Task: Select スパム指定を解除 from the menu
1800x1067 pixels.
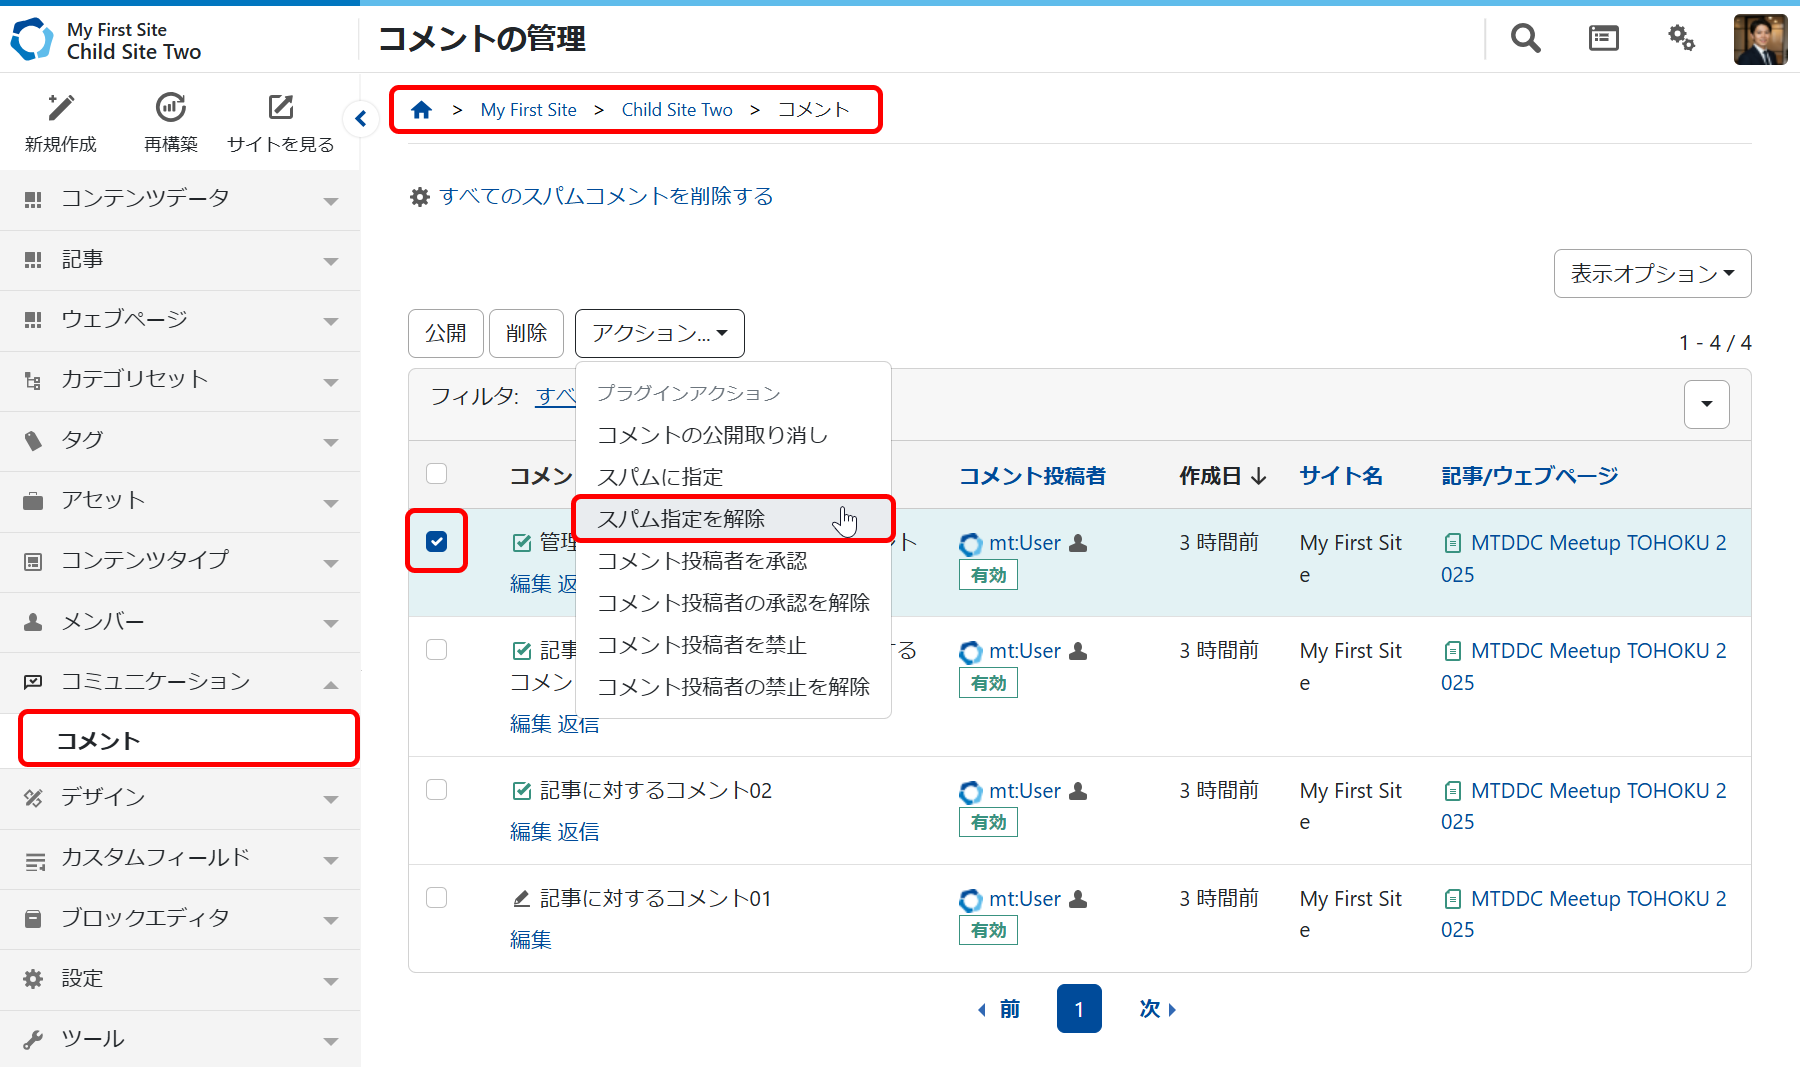Action: (x=681, y=519)
